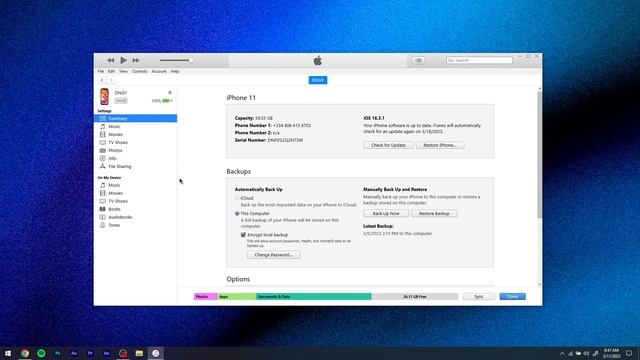
Task: Click the Restore Backup button
Action: (x=434, y=213)
